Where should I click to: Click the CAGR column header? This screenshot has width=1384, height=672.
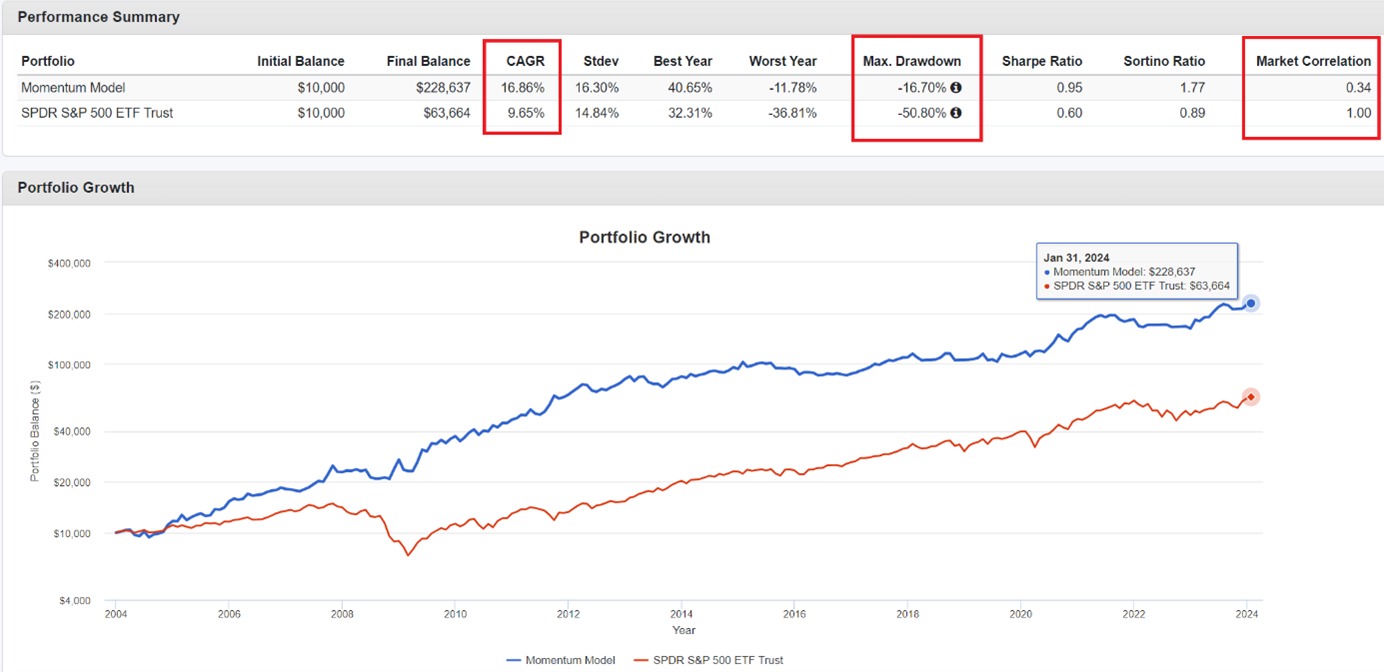click(x=526, y=61)
